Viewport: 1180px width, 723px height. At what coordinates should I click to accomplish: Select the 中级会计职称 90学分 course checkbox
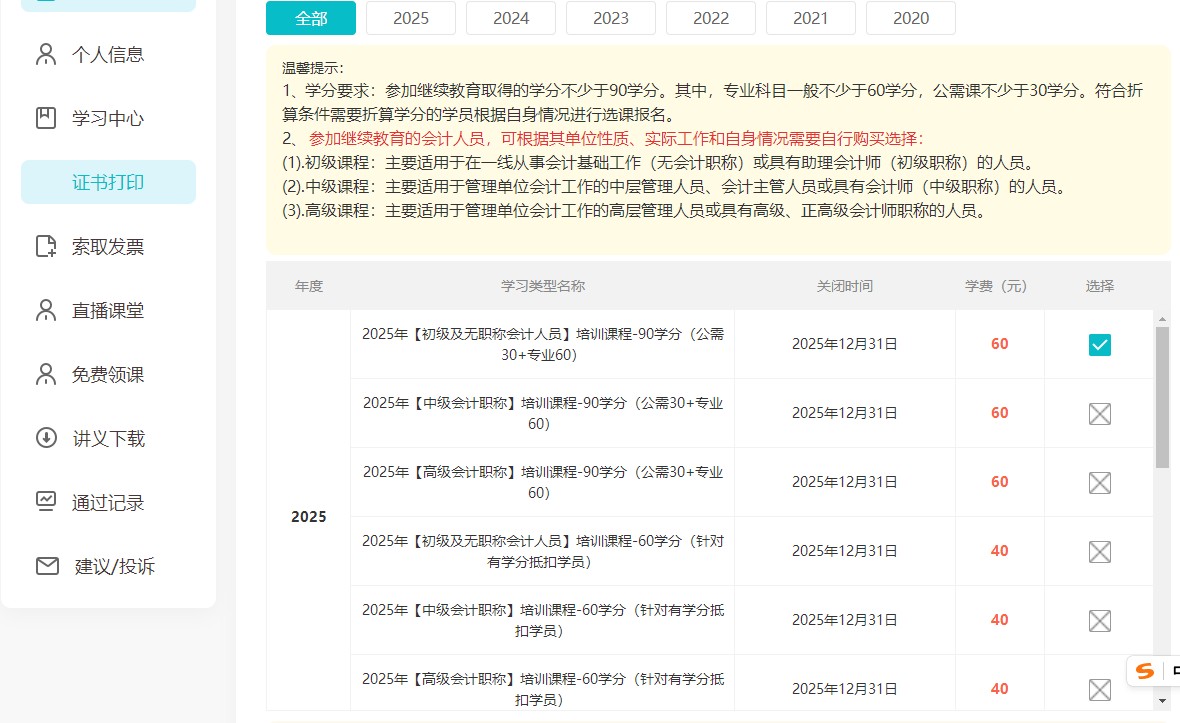coord(1099,413)
